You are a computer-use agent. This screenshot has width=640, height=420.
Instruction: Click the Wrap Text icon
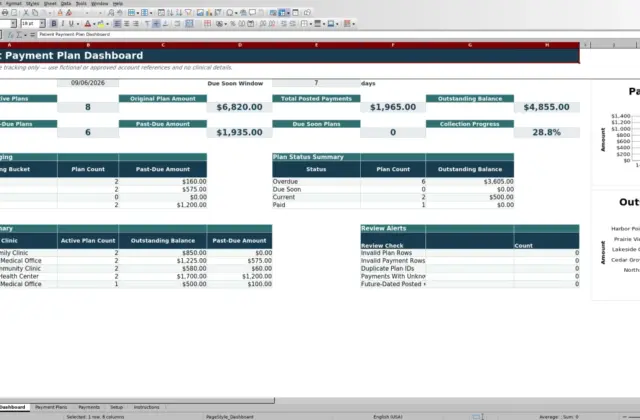[x=177, y=24]
